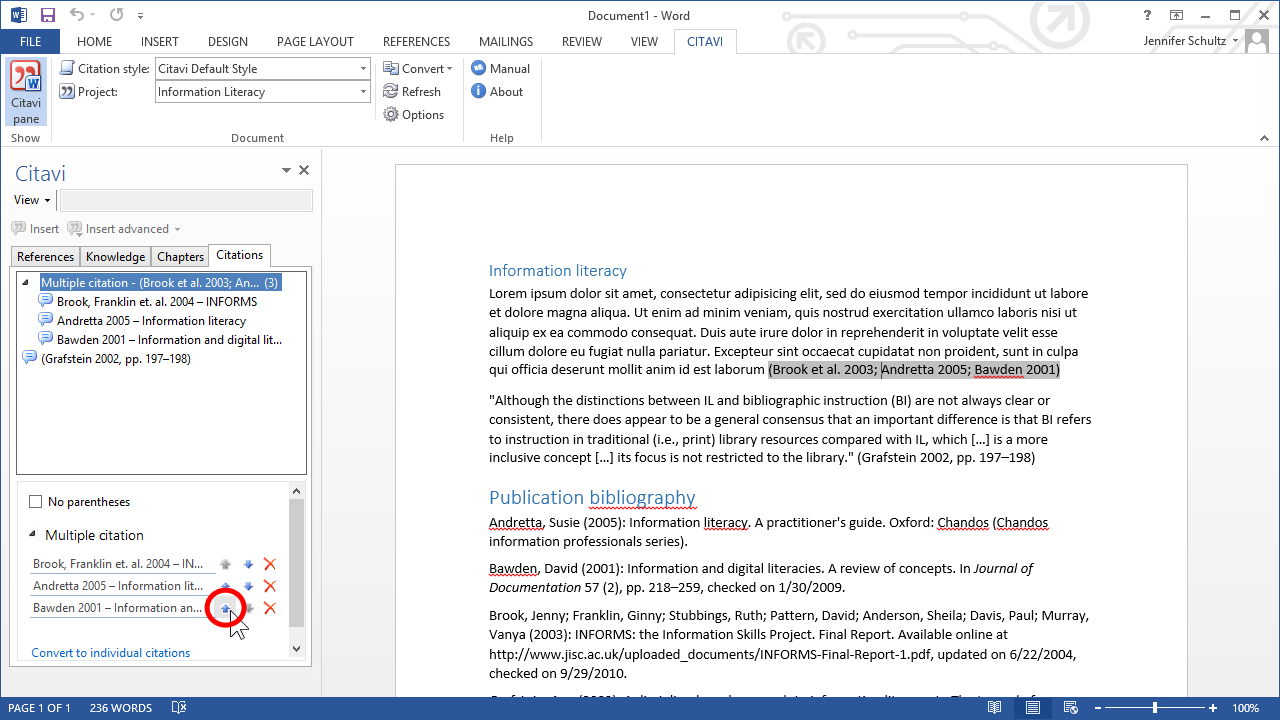Move Andretta 2005 citation up
Viewport: 1280px width, 720px height.
coord(225,586)
